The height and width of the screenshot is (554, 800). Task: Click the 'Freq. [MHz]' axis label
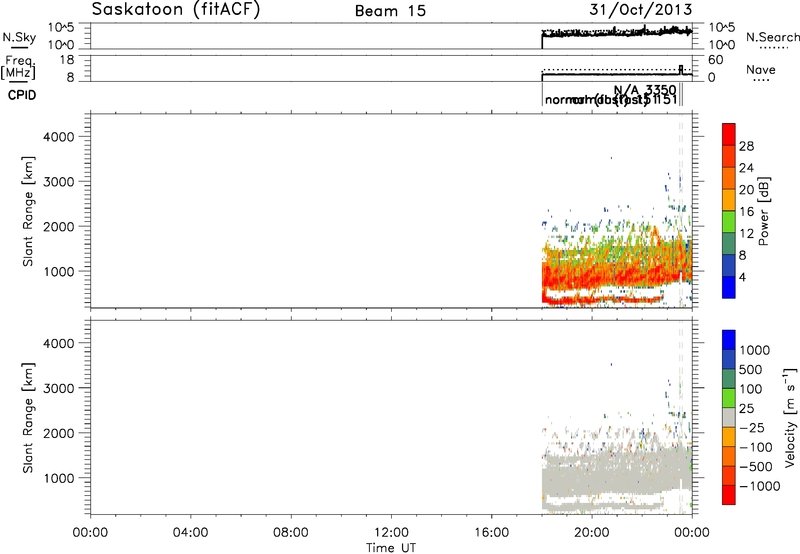pos(19,67)
